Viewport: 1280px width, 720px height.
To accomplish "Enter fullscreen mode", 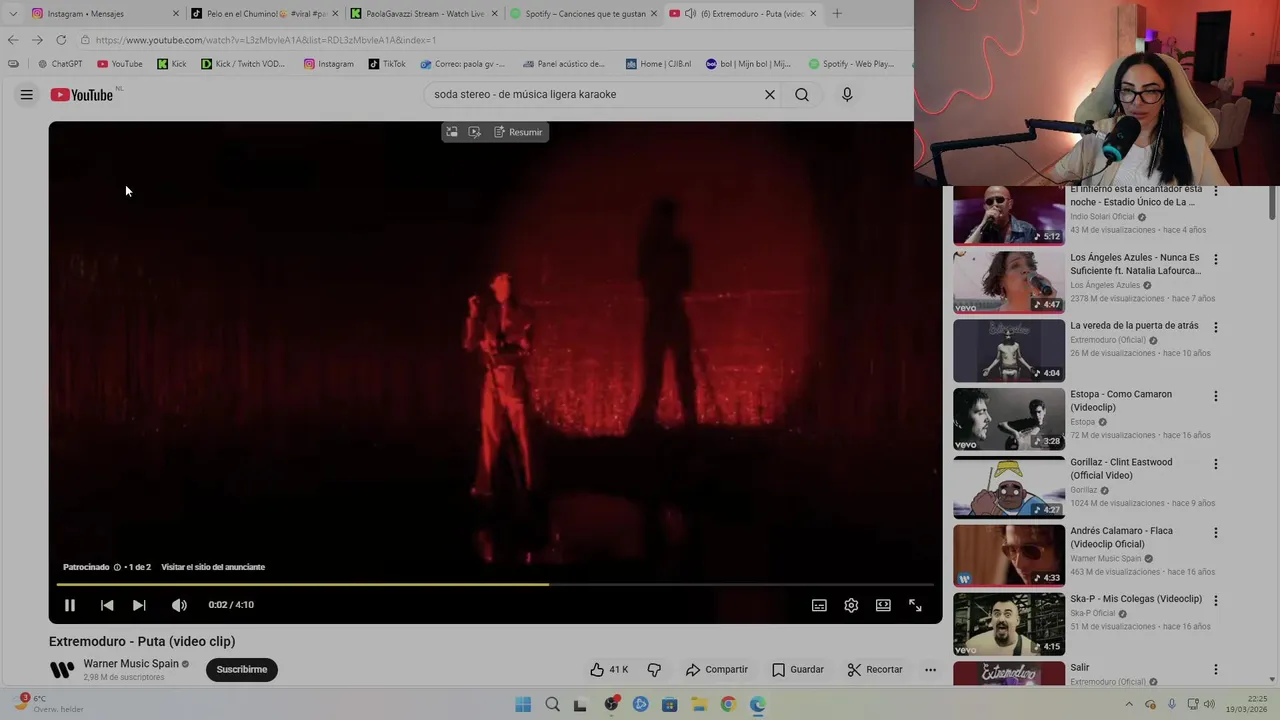I will tap(915, 605).
